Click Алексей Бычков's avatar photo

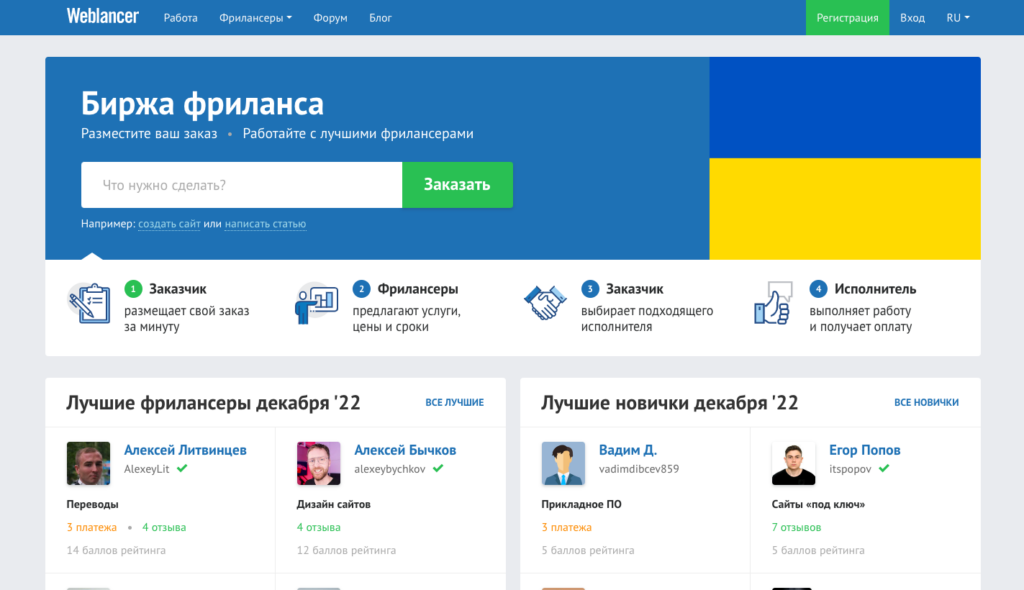coord(319,463)
